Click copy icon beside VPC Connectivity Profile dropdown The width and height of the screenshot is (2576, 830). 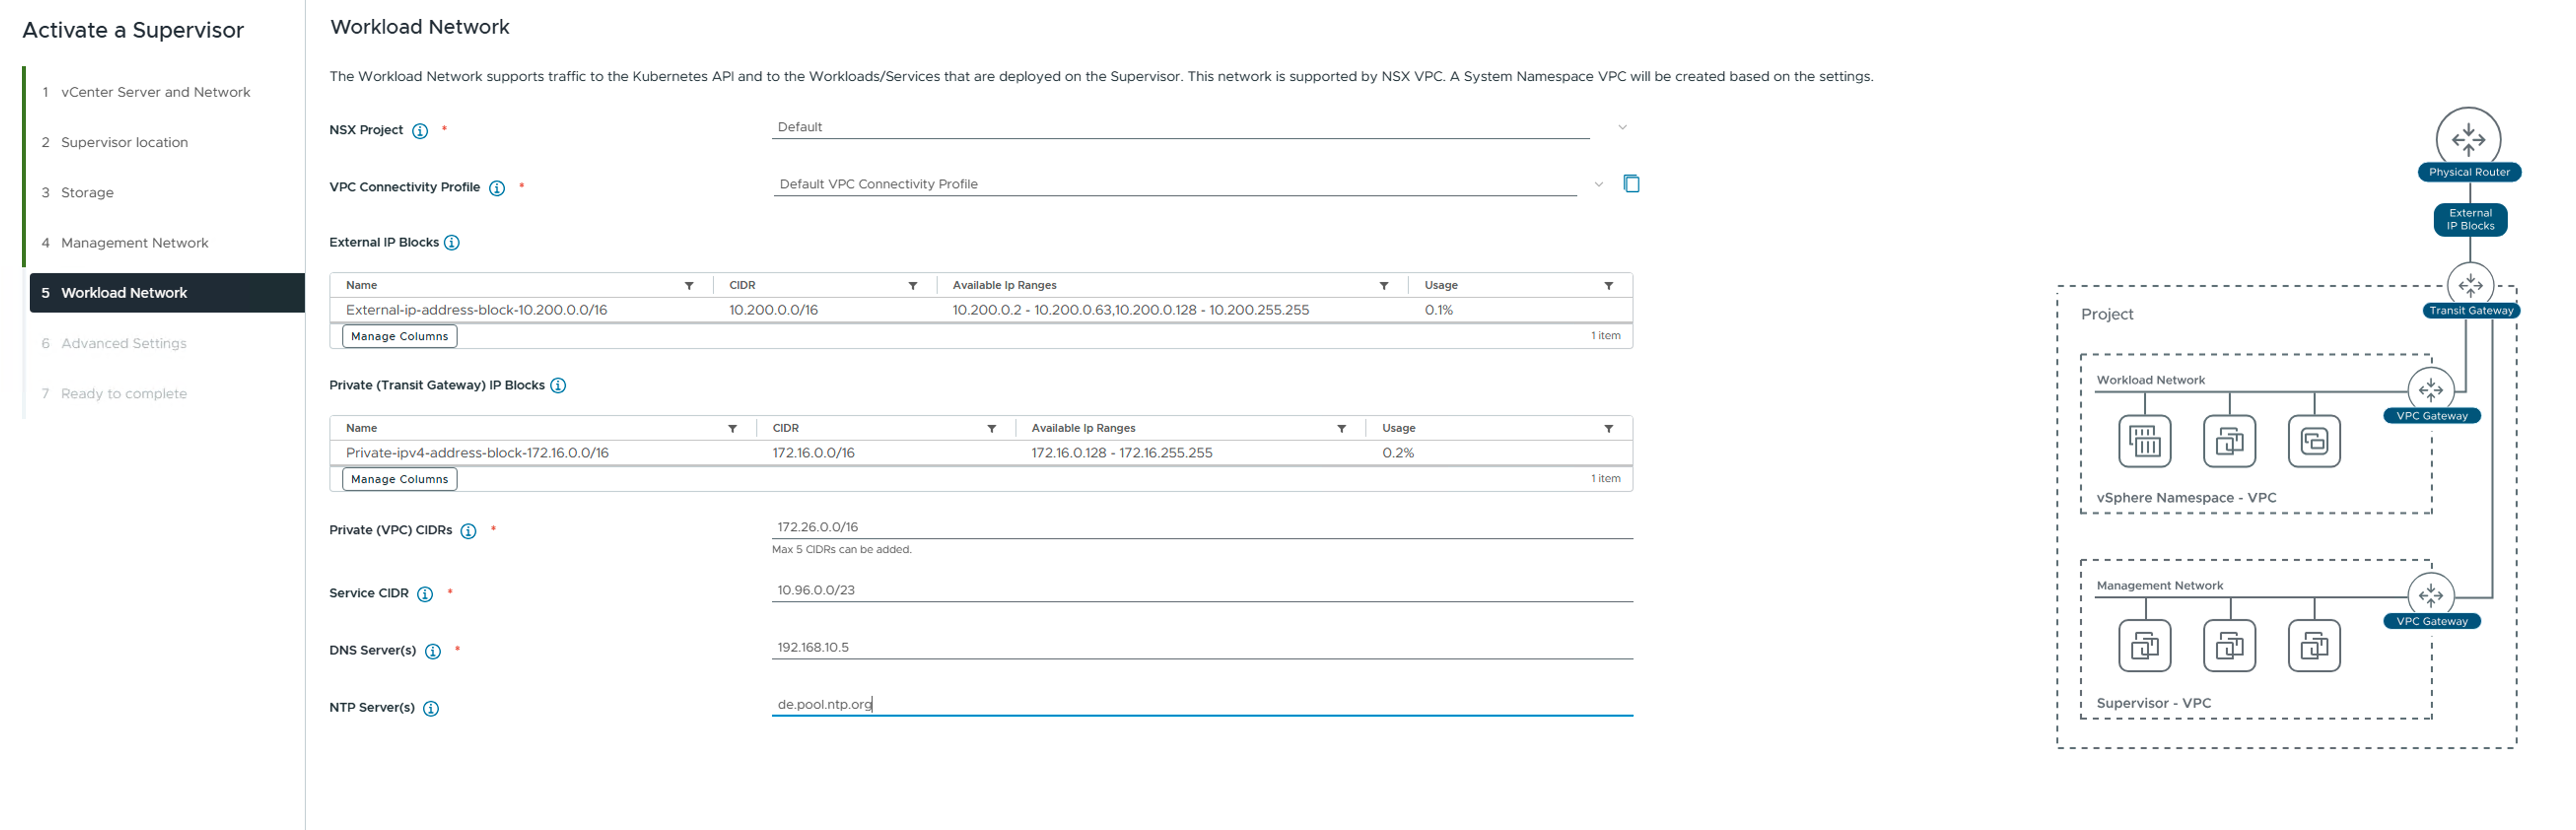1631,183
